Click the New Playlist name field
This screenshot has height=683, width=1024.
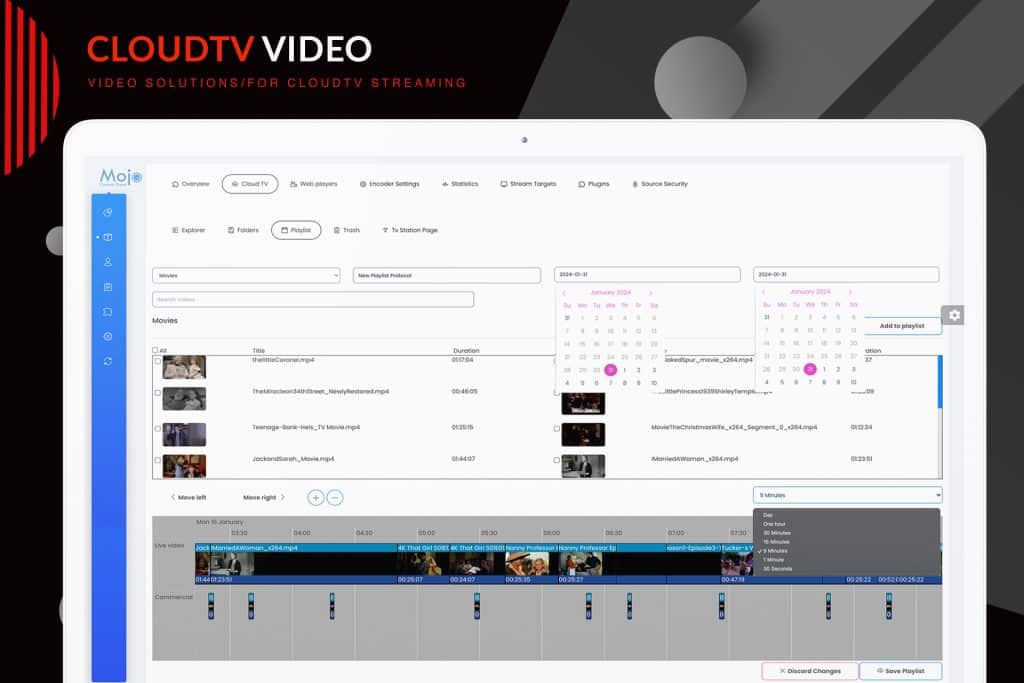(447, 276)
